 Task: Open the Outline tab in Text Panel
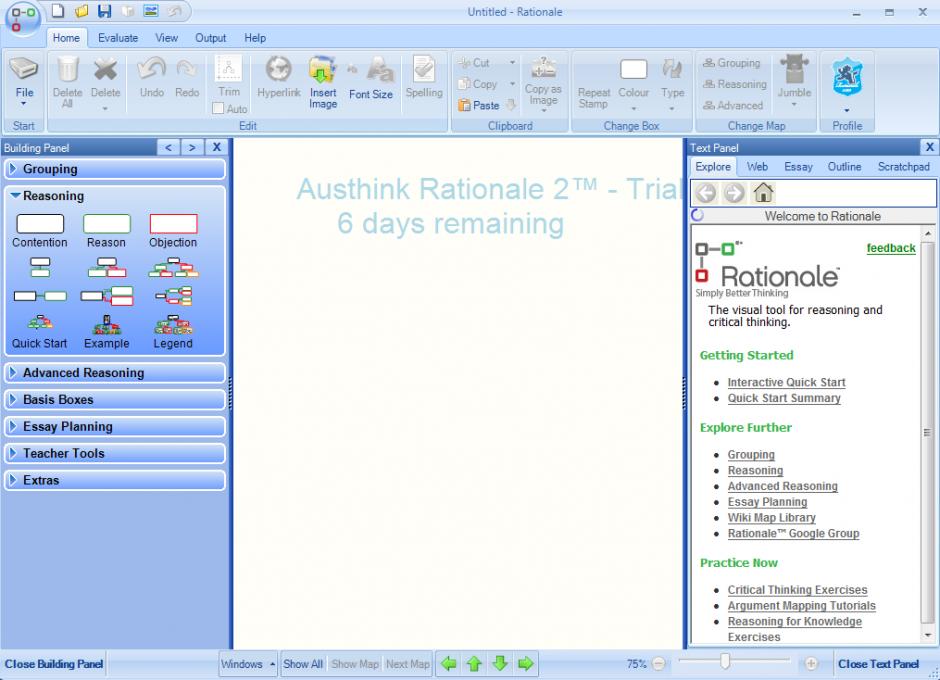(x=844, y=167)
